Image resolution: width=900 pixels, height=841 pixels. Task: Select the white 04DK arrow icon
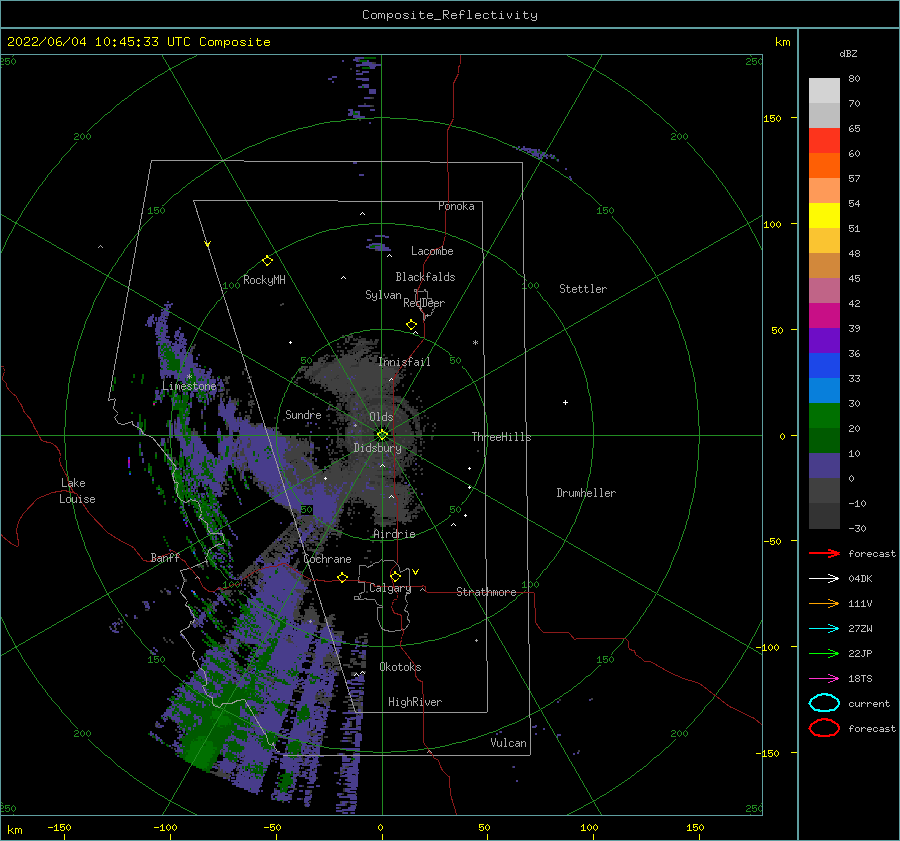coord(824,578)
